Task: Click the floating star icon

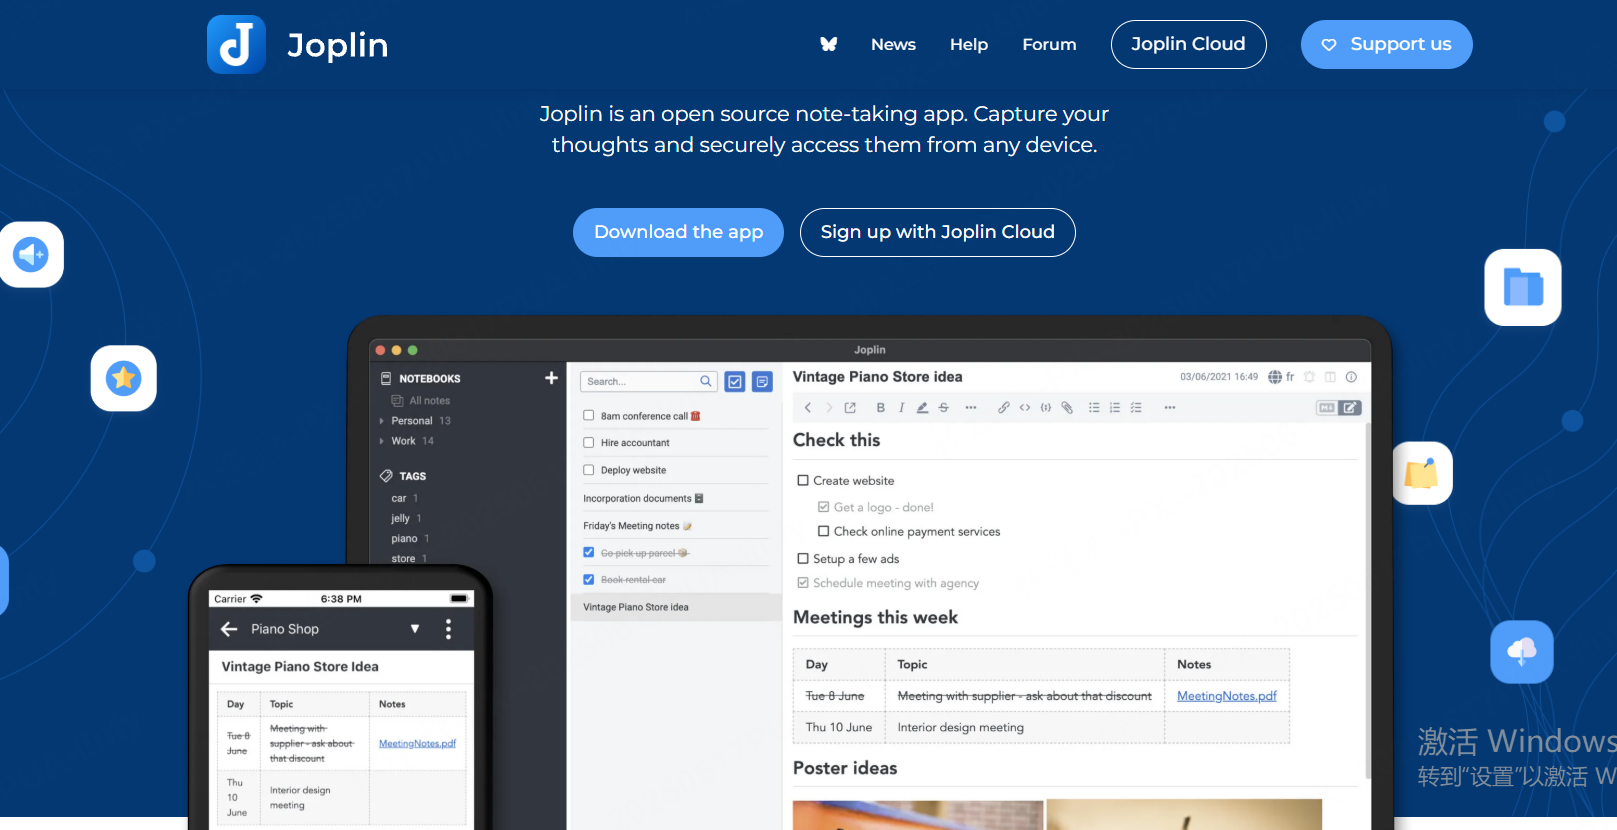Action: (124, 378)
